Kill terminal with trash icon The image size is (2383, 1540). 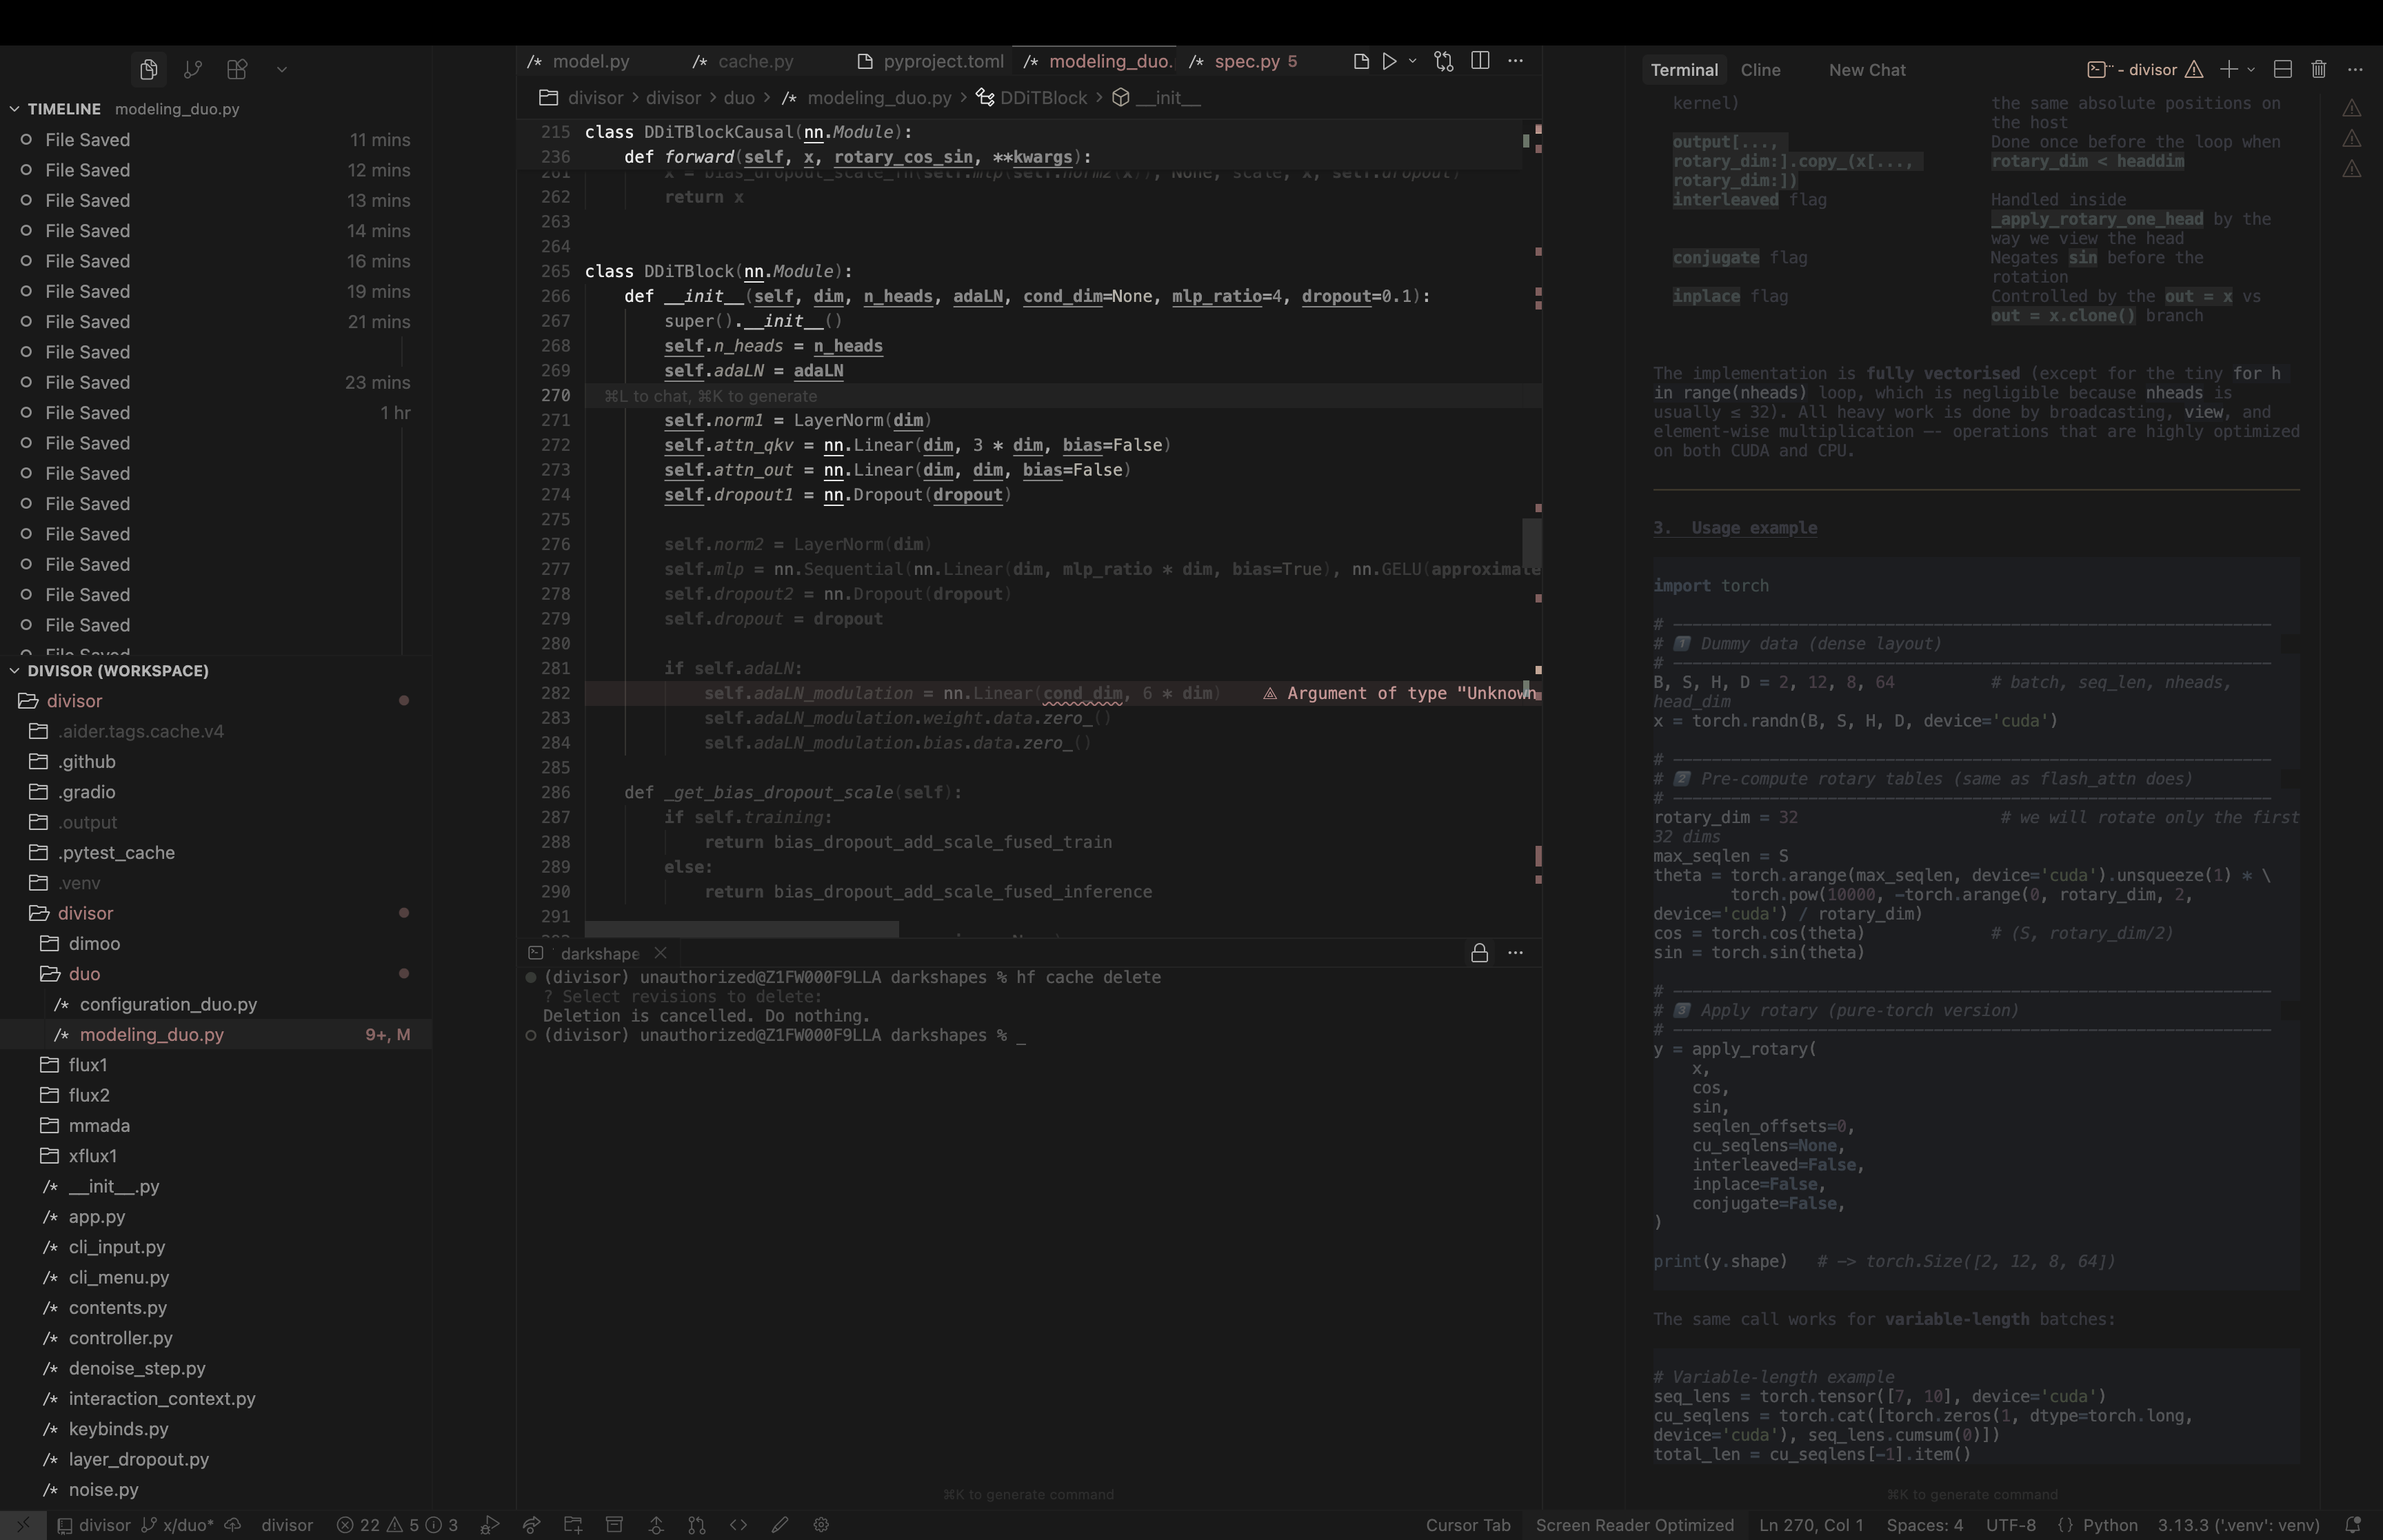(2318, 69)
